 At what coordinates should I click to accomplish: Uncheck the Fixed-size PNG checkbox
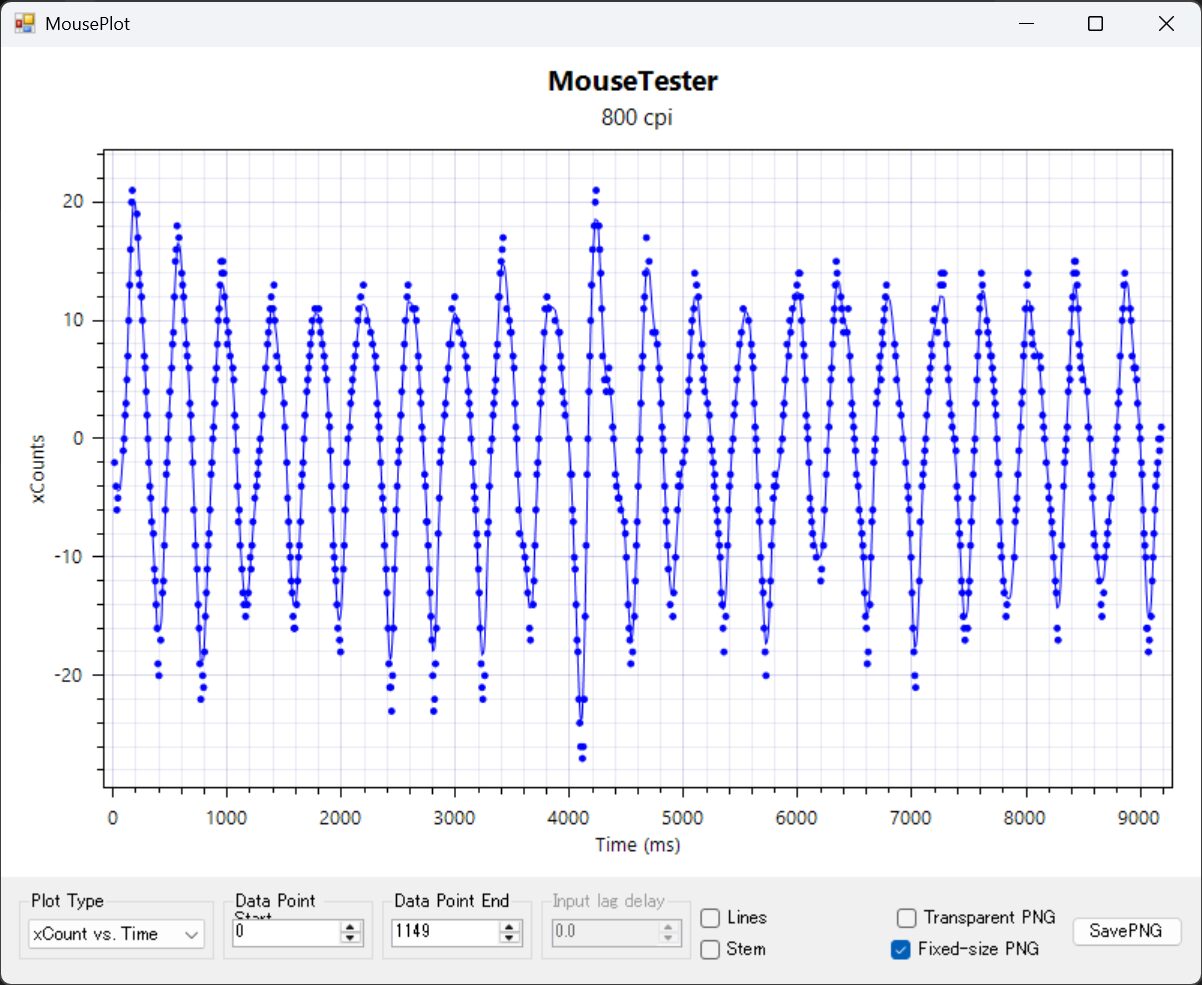tap(900, 949)
